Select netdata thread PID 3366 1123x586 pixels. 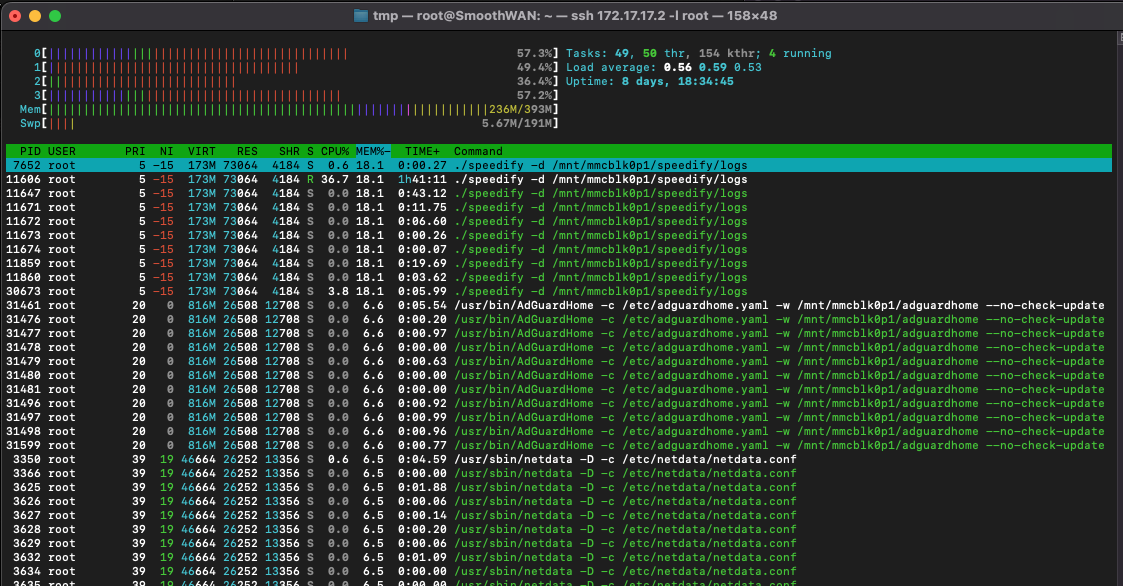click(x=559, y=473)
